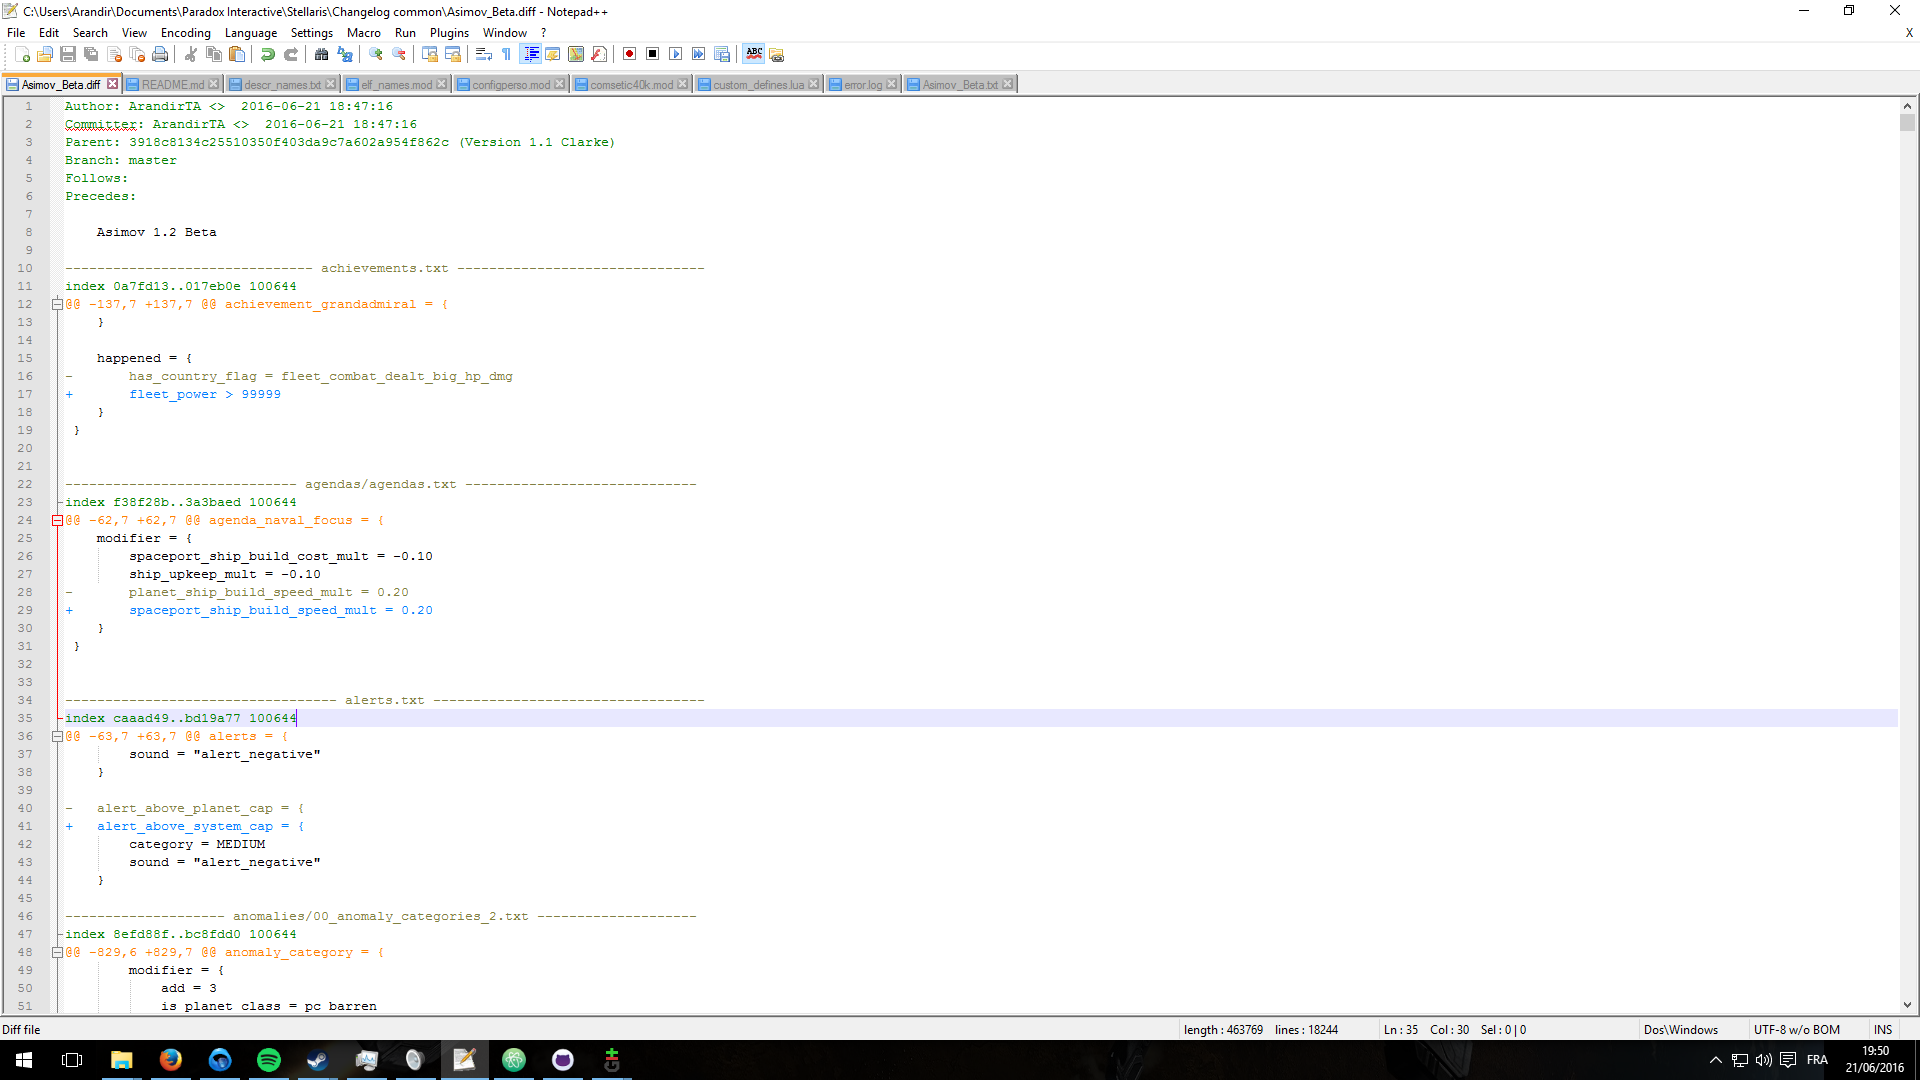Switch to the elf_names.mod tab
The height and width of the screenshot is (1080, 1920).
tap(396, 85)
